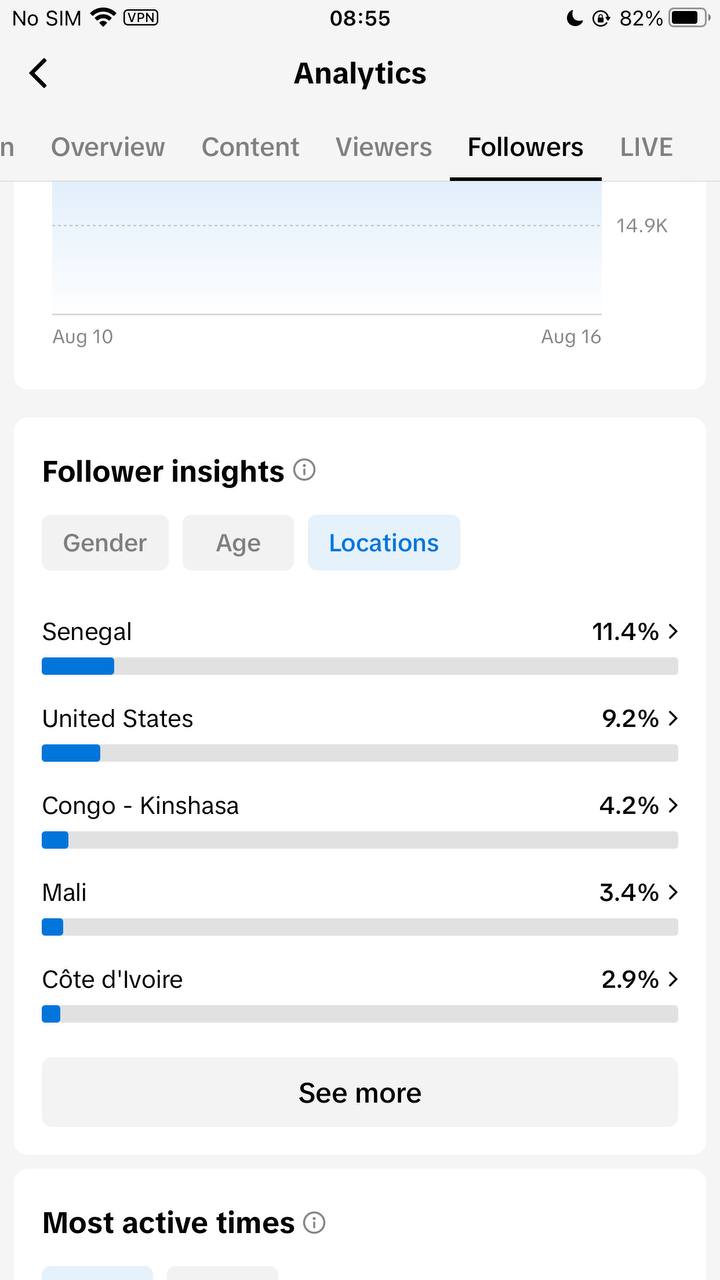
Task: Tap the rotation lock status icon
Action: pyautogui.click(x=601, y=17)
